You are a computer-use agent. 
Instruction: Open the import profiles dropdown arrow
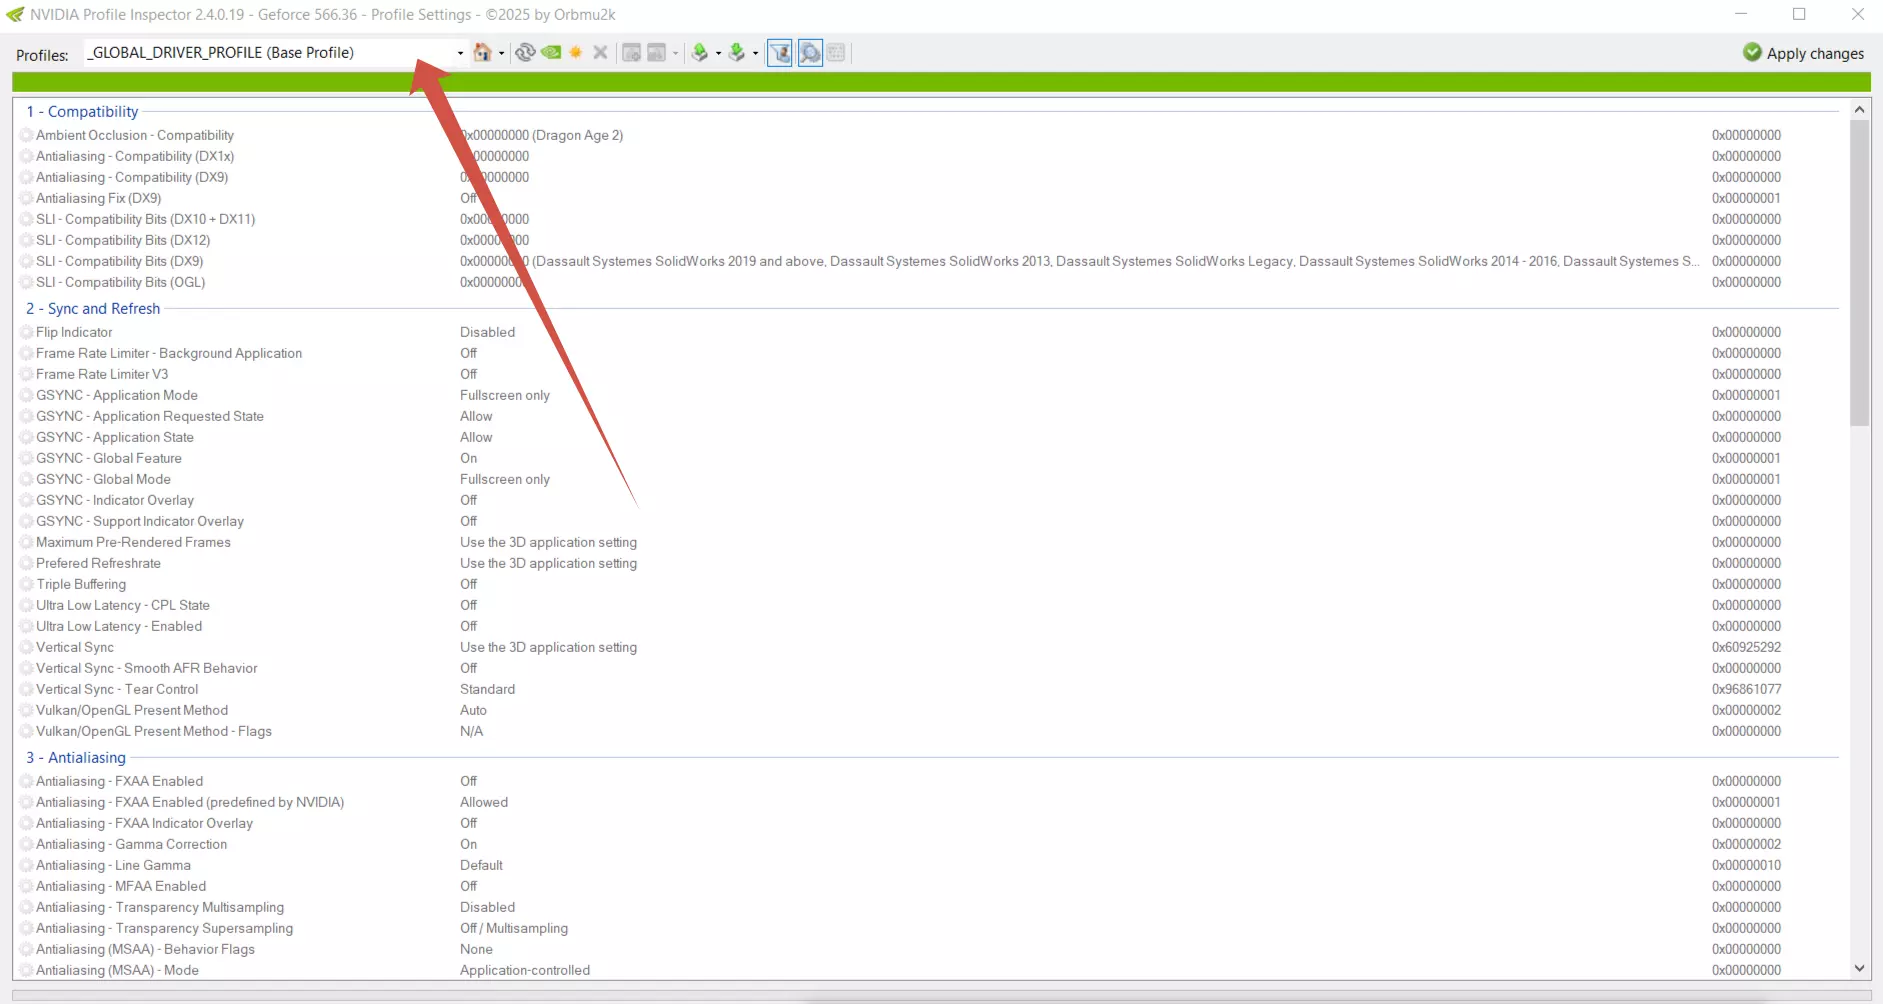(755, 54)
